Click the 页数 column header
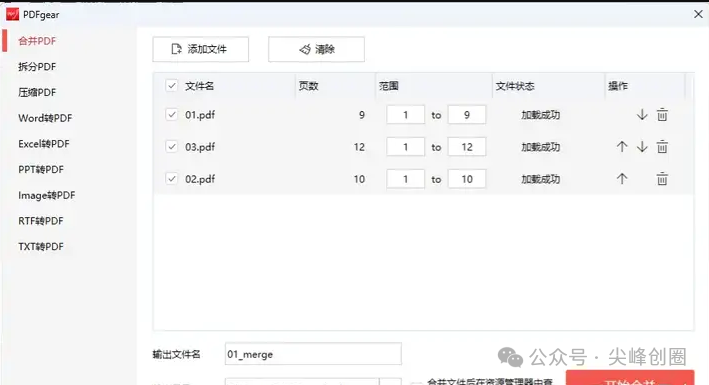Viewport: 709px width, 385px height. (x=308, y=86)
